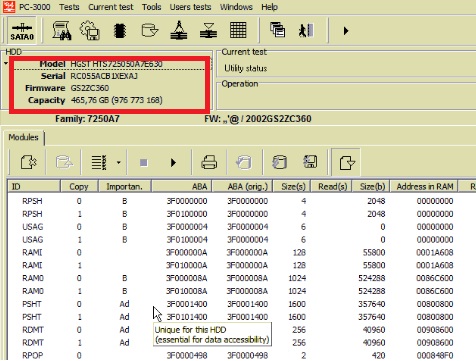Sort by the Copy column header

tap(79, 186)
